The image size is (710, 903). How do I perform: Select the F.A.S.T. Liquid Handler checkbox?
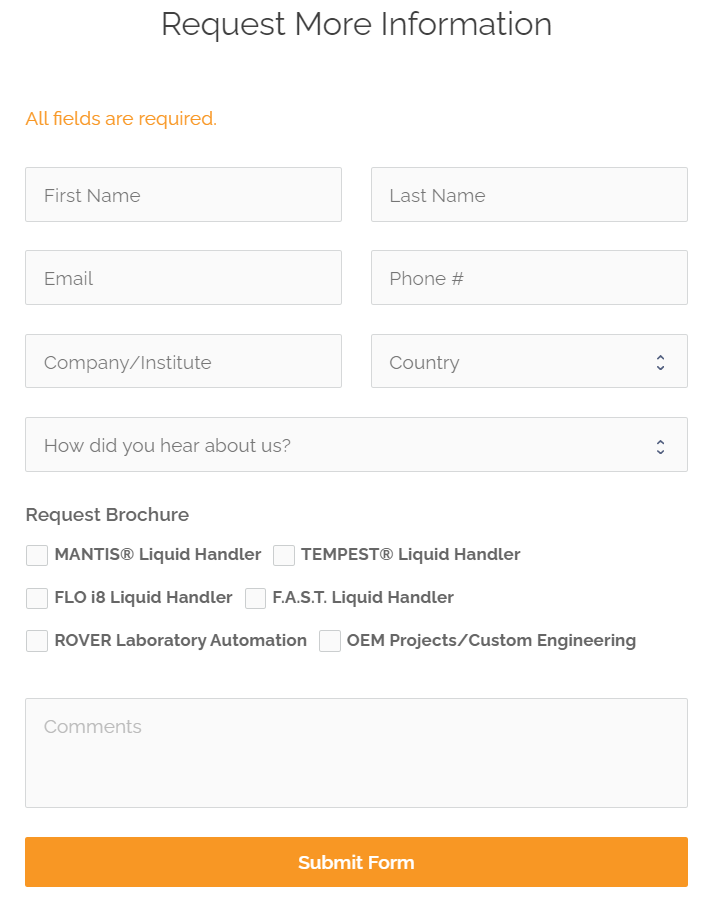(256, 598)
